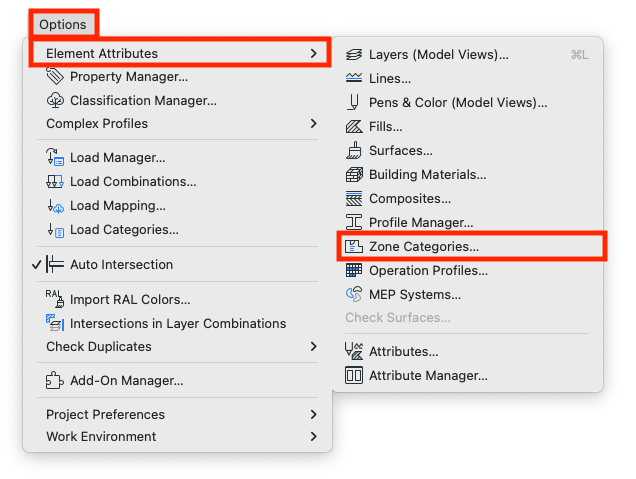This screenshot has width=636, height=479.
Task: Open Building Materials via its icon
Action: (354, 174)
